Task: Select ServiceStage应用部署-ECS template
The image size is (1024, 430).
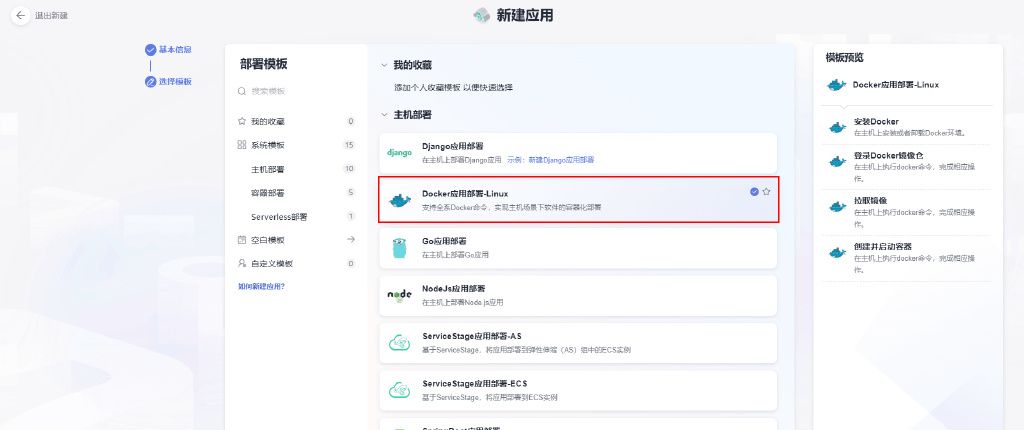Action: [578, 390]
